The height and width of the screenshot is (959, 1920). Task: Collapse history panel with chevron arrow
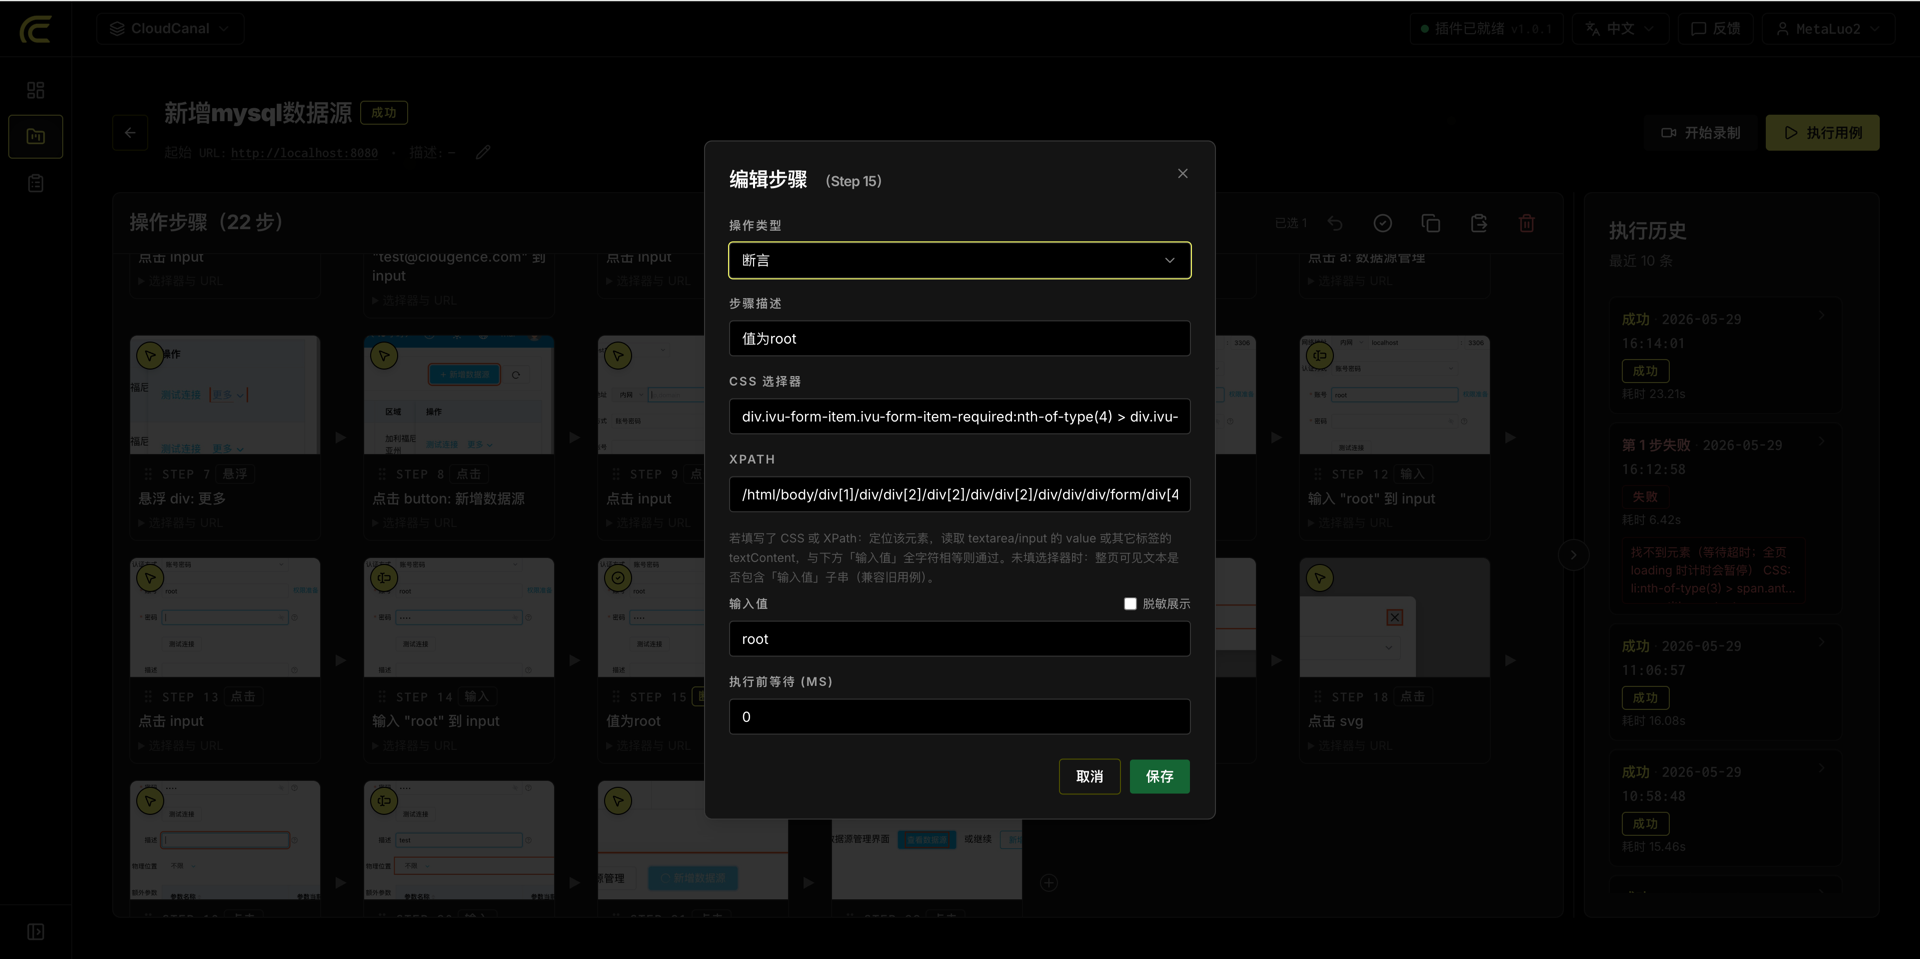(x=1573, y=555)
